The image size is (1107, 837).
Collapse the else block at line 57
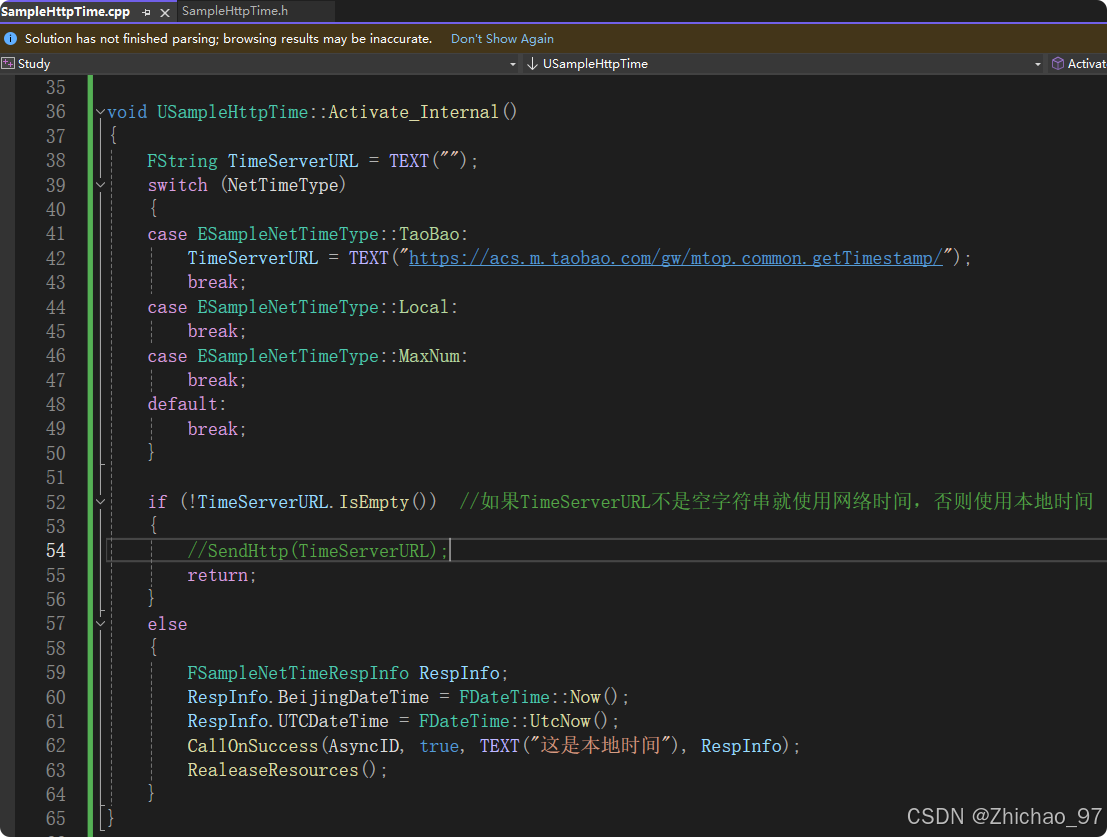(100, 624)
